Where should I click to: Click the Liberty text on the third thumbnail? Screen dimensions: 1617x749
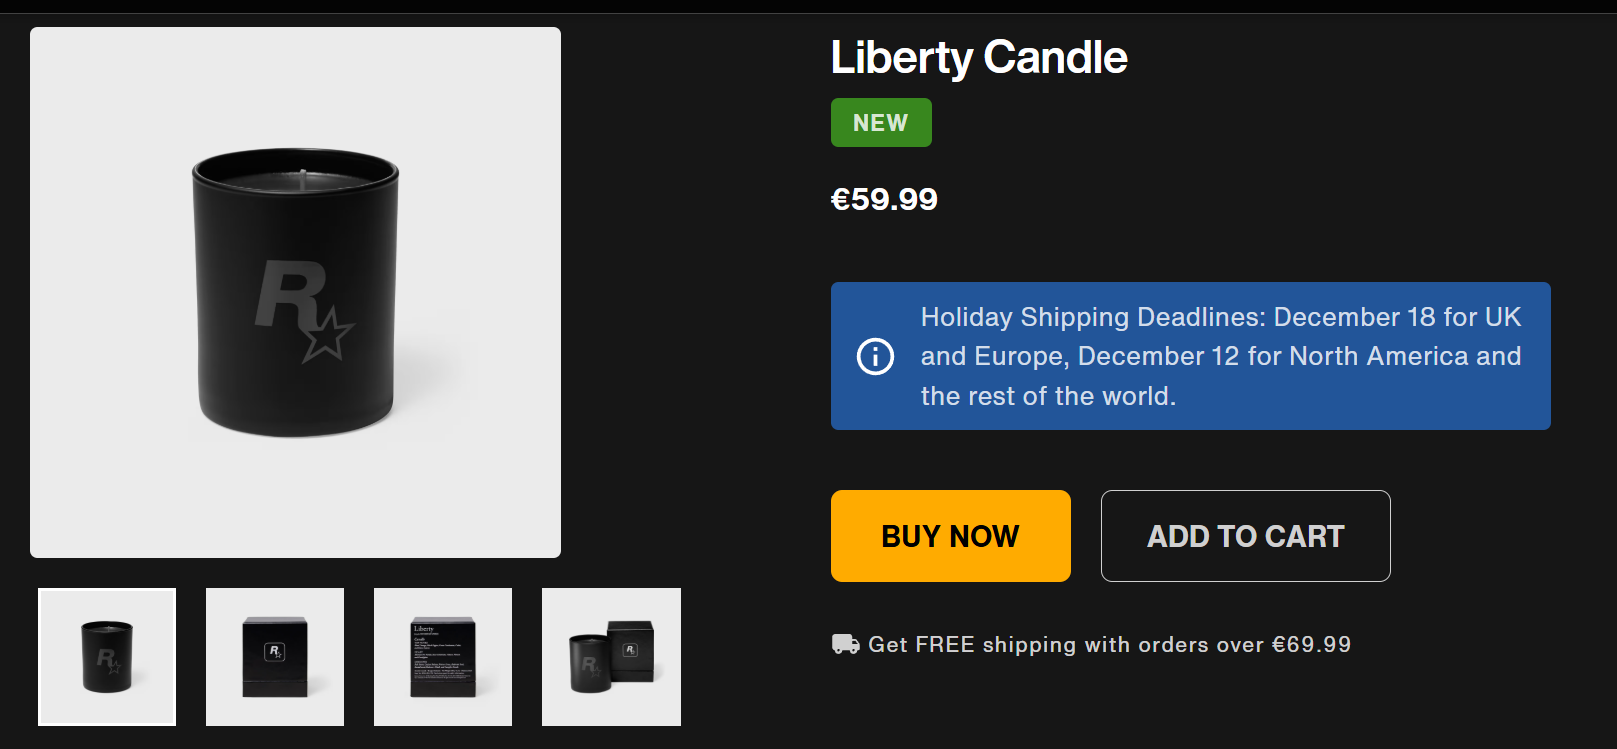point(424,629)
